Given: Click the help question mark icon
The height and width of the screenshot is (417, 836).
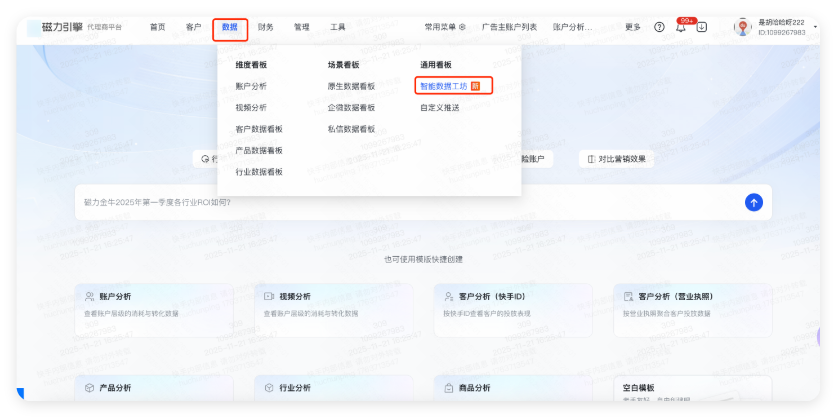Looking at the screenshot, I should coord(659,27).
